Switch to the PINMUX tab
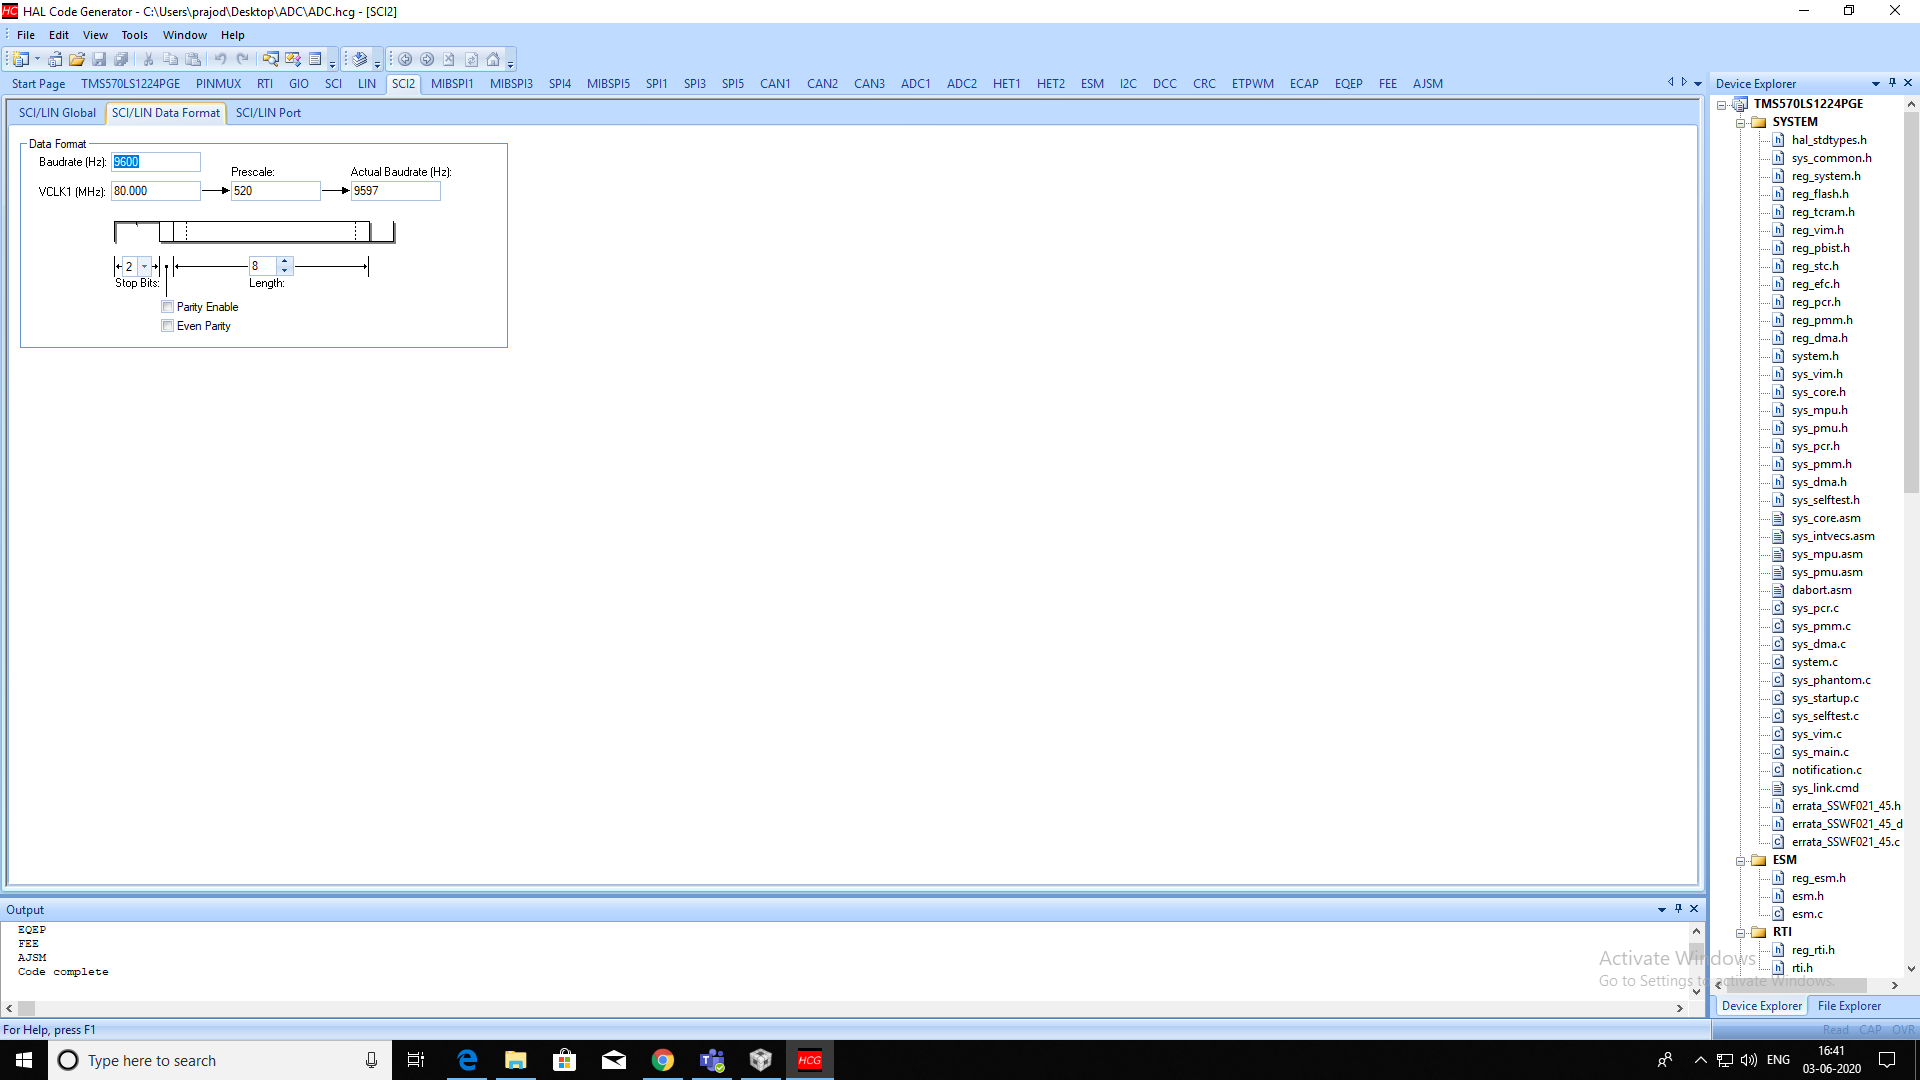The height and width of the screenshot is (1080, 1920). click(x=218, y=84)
